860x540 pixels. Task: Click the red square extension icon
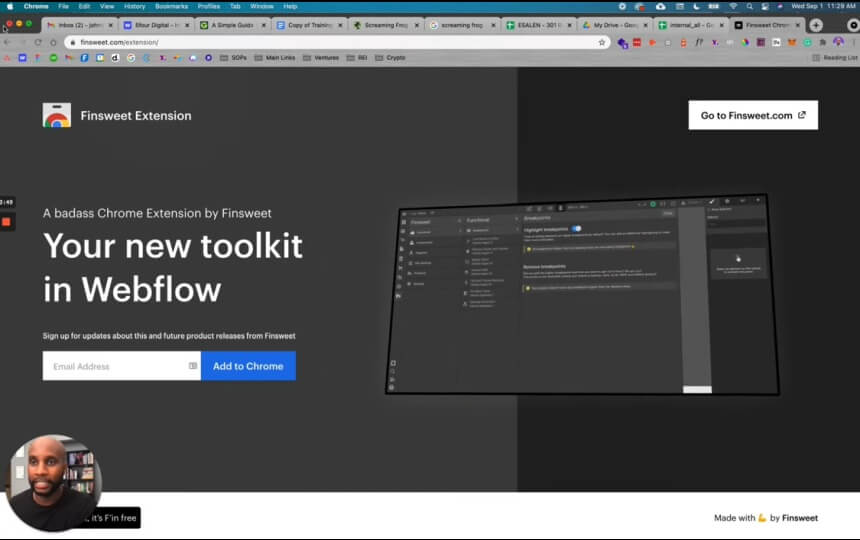coord(637,42)
